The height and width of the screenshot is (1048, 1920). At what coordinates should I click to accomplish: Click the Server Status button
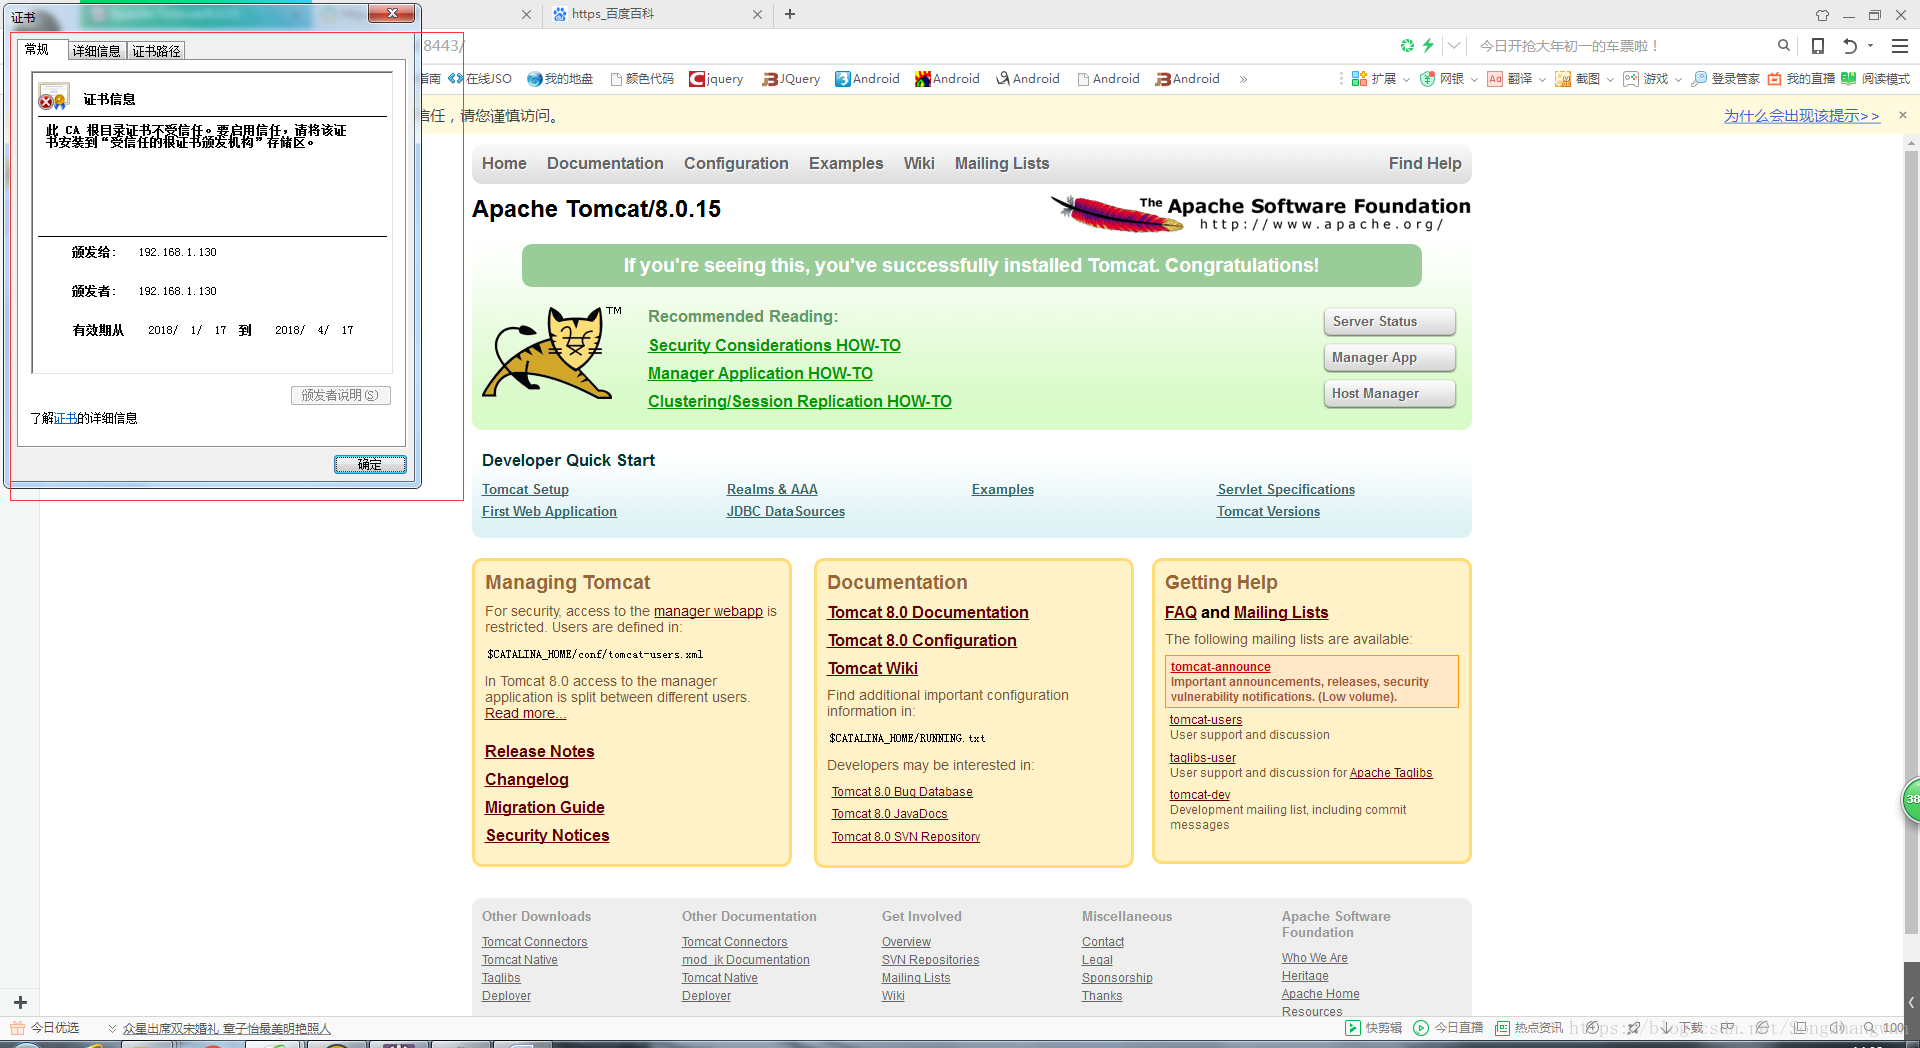click(x=1390, y=322)
